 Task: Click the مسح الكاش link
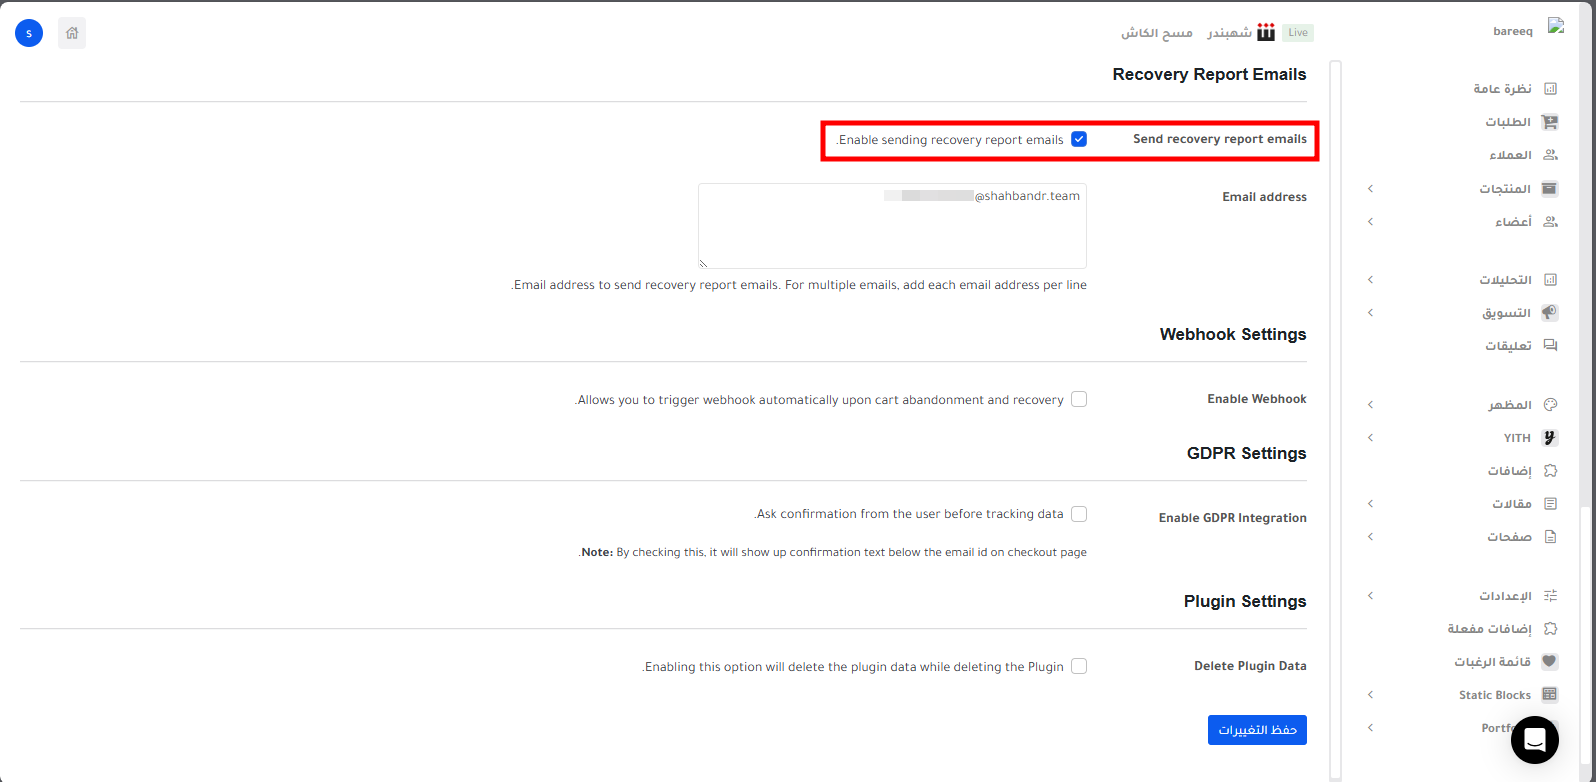[1156, 33]
